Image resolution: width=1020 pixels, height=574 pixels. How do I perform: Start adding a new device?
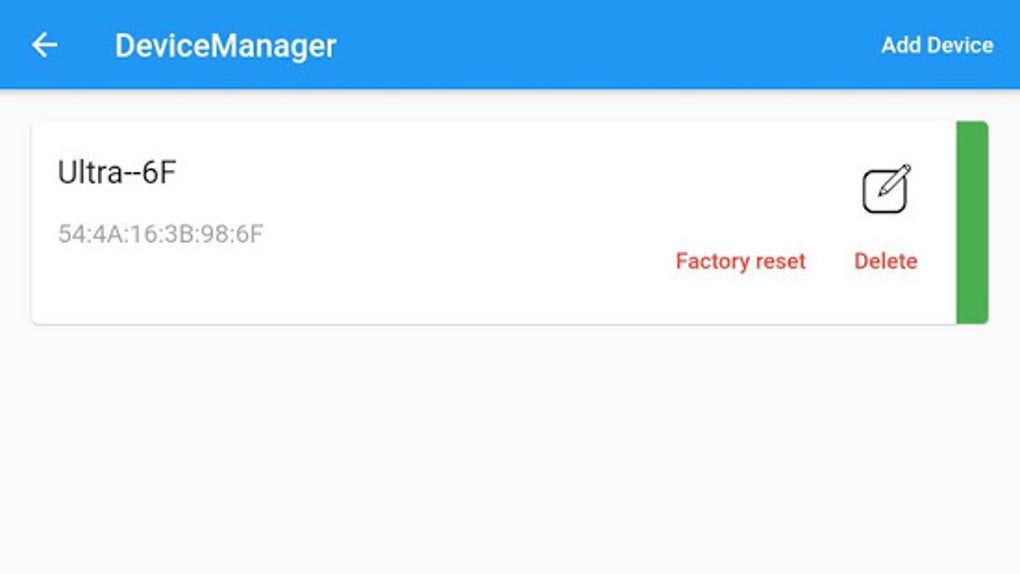click(x=936, y=46)
